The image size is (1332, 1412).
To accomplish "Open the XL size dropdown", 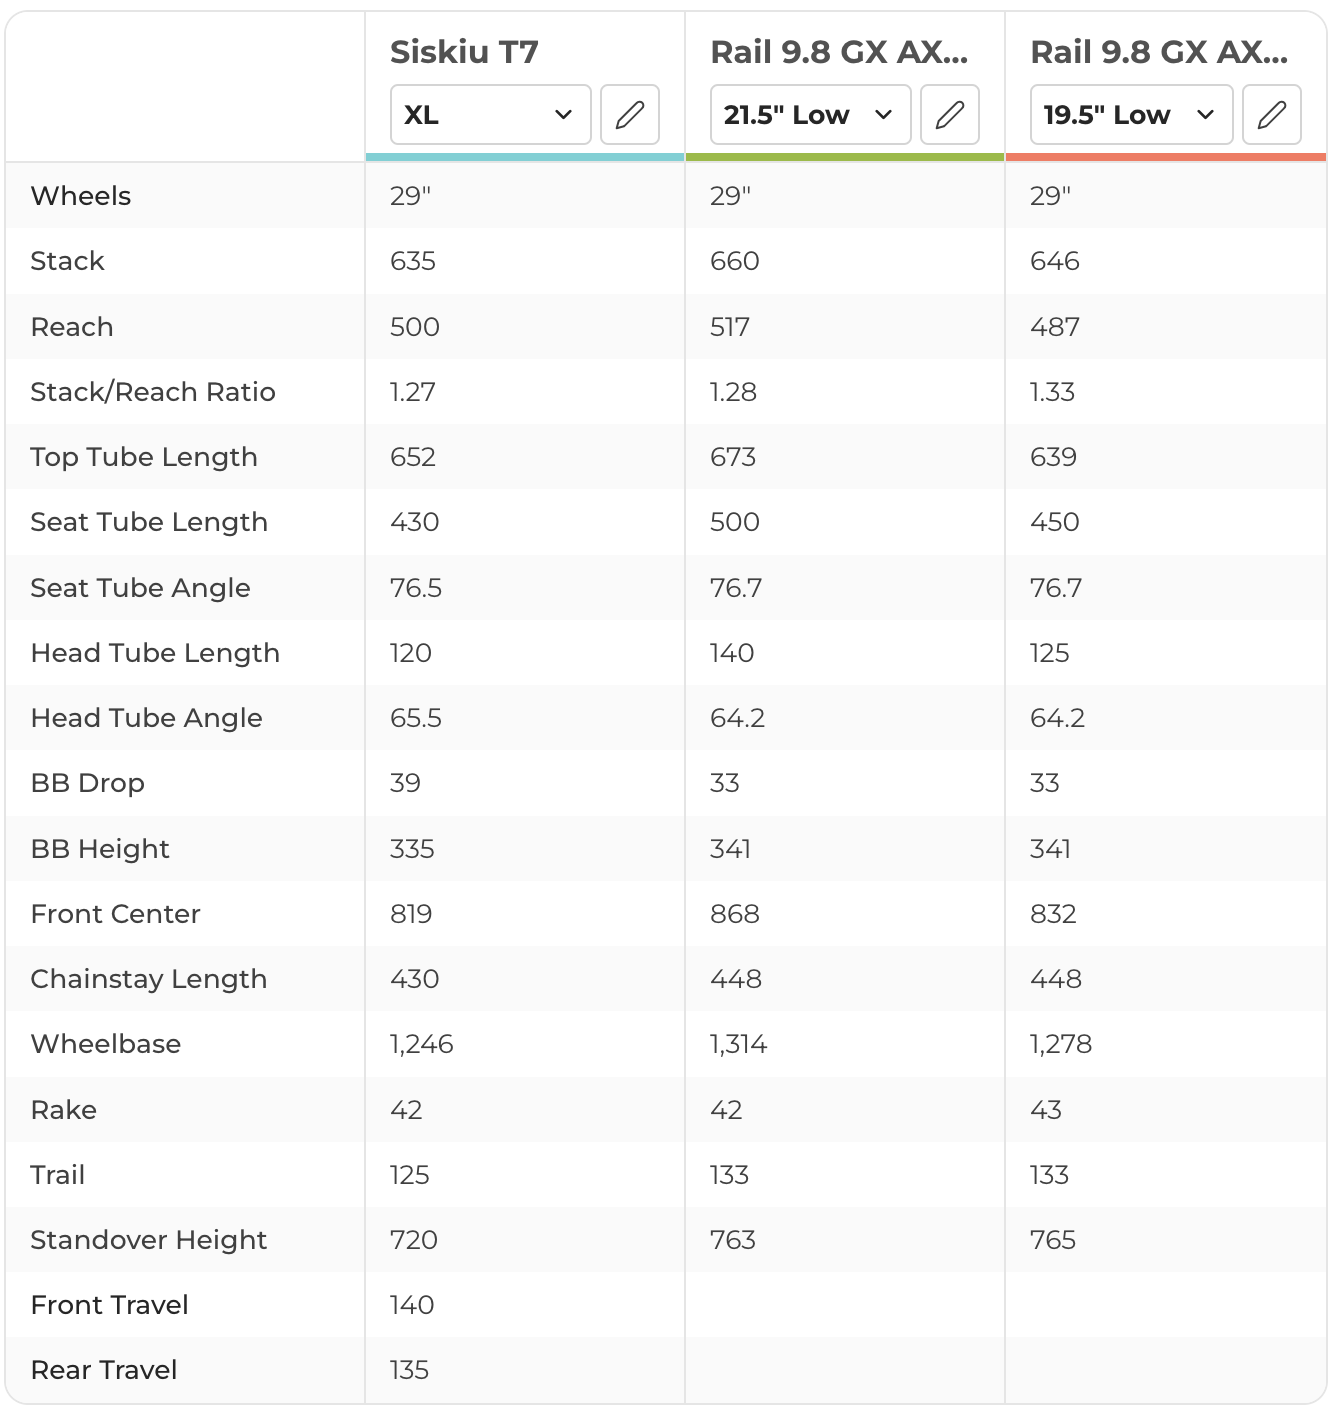I will (491, 115).
